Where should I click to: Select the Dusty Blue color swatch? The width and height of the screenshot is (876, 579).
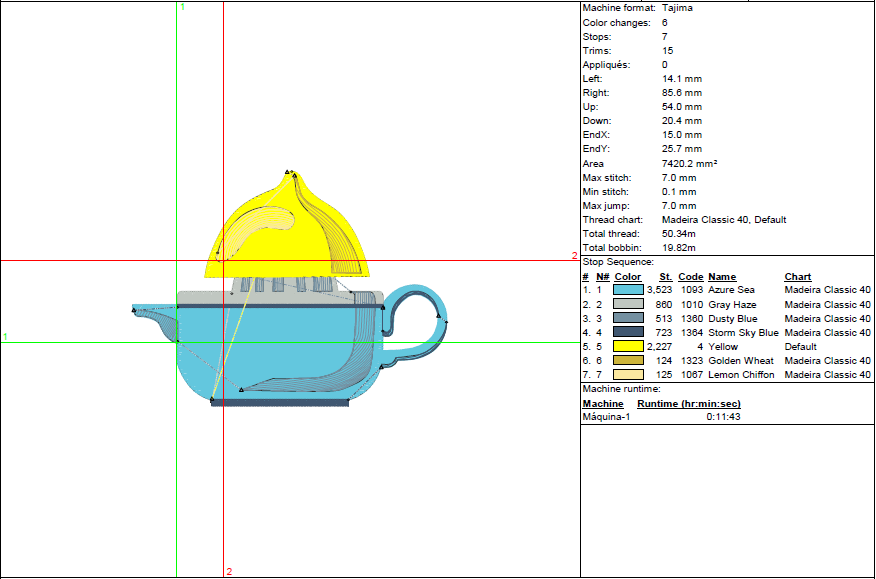pos(628,318)
